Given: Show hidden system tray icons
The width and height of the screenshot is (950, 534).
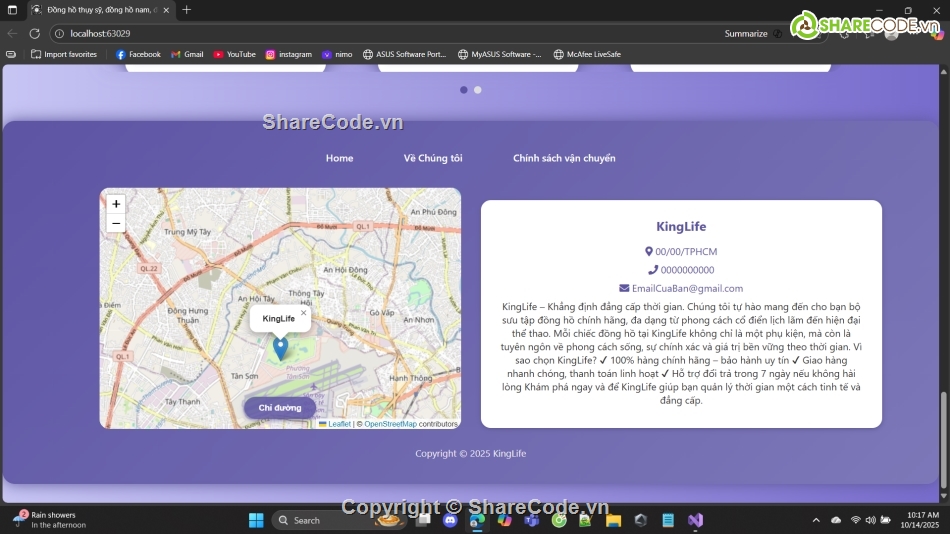Looking at the screenshot, I should tap(816, 520).
